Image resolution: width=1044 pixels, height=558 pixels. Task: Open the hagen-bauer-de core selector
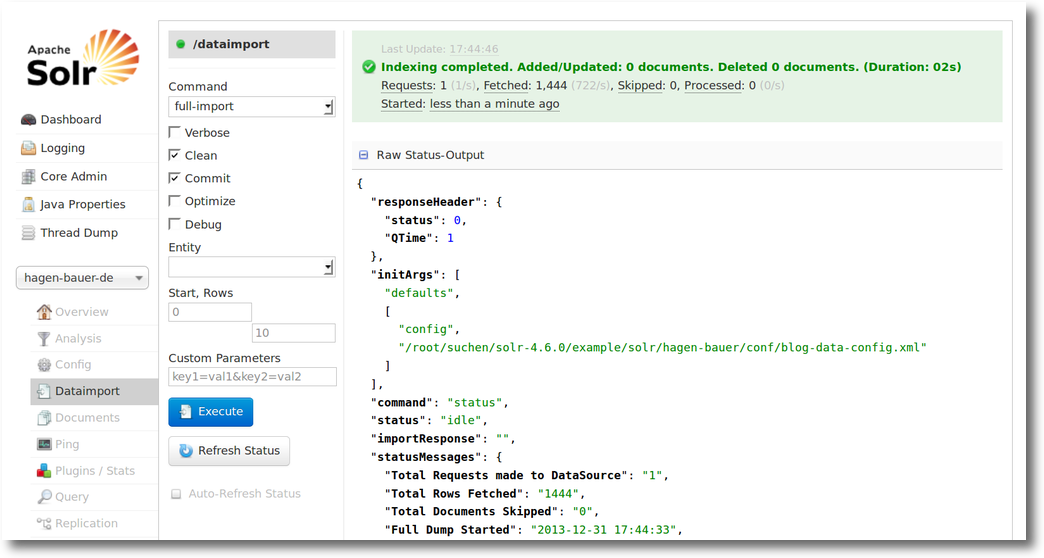pos(83,278)
